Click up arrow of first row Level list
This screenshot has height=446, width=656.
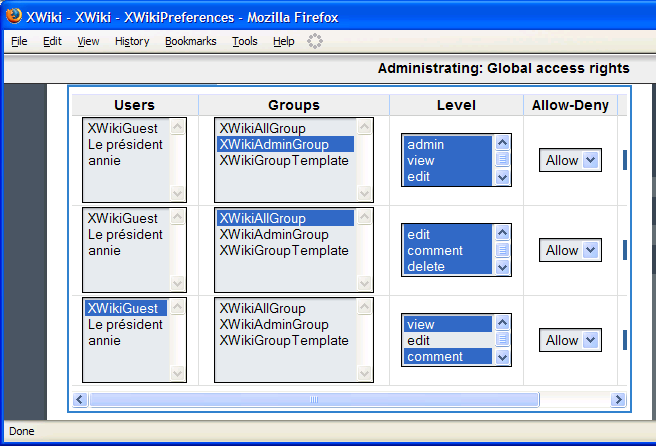(x=502, y=143)
